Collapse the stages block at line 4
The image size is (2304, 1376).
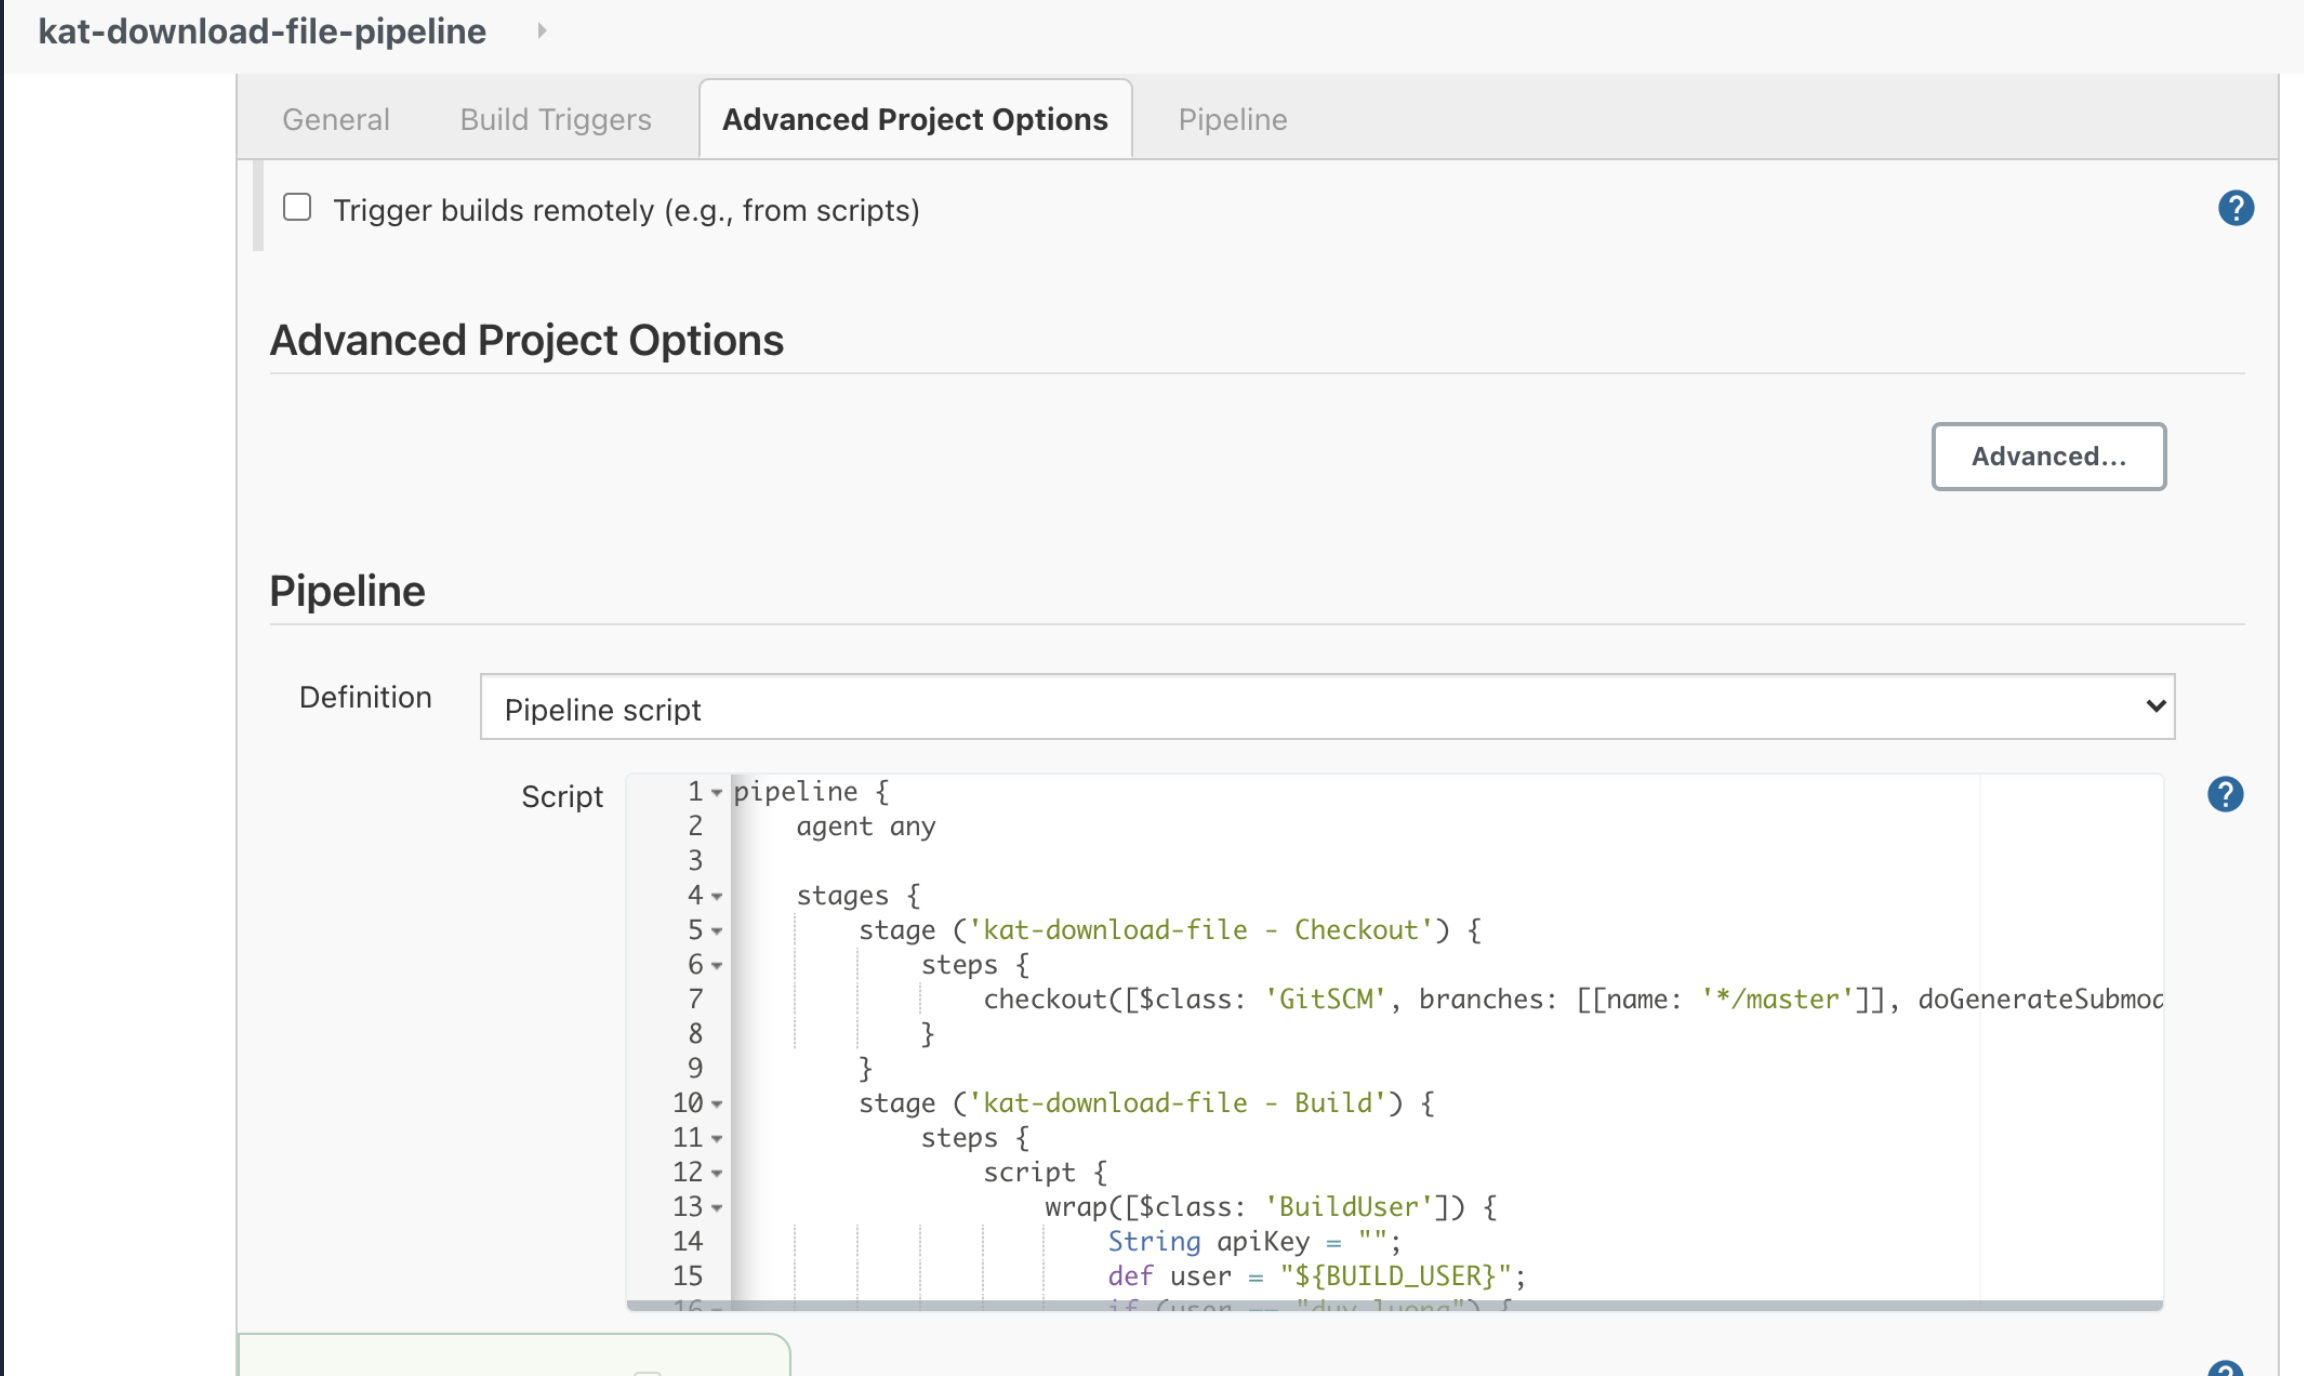pos(717,896)
